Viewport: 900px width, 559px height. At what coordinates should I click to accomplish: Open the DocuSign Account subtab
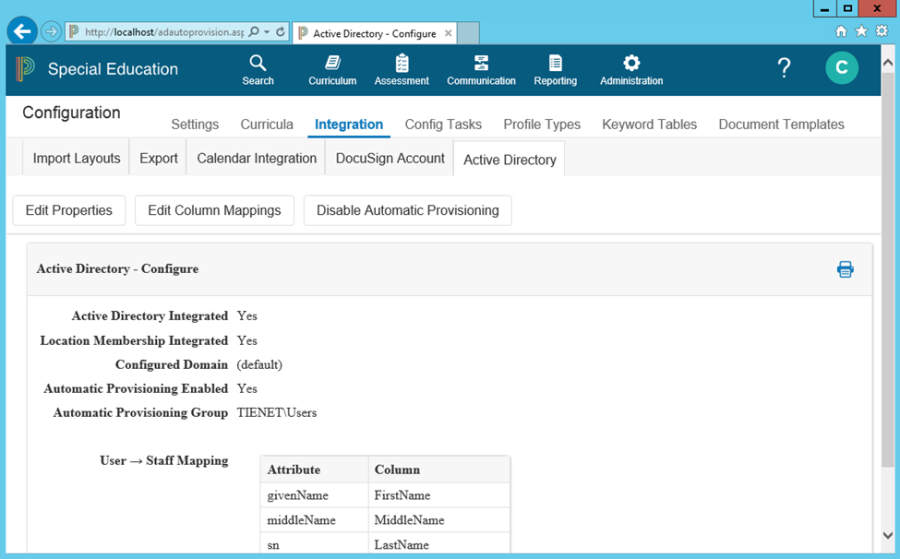coord(390,158)
